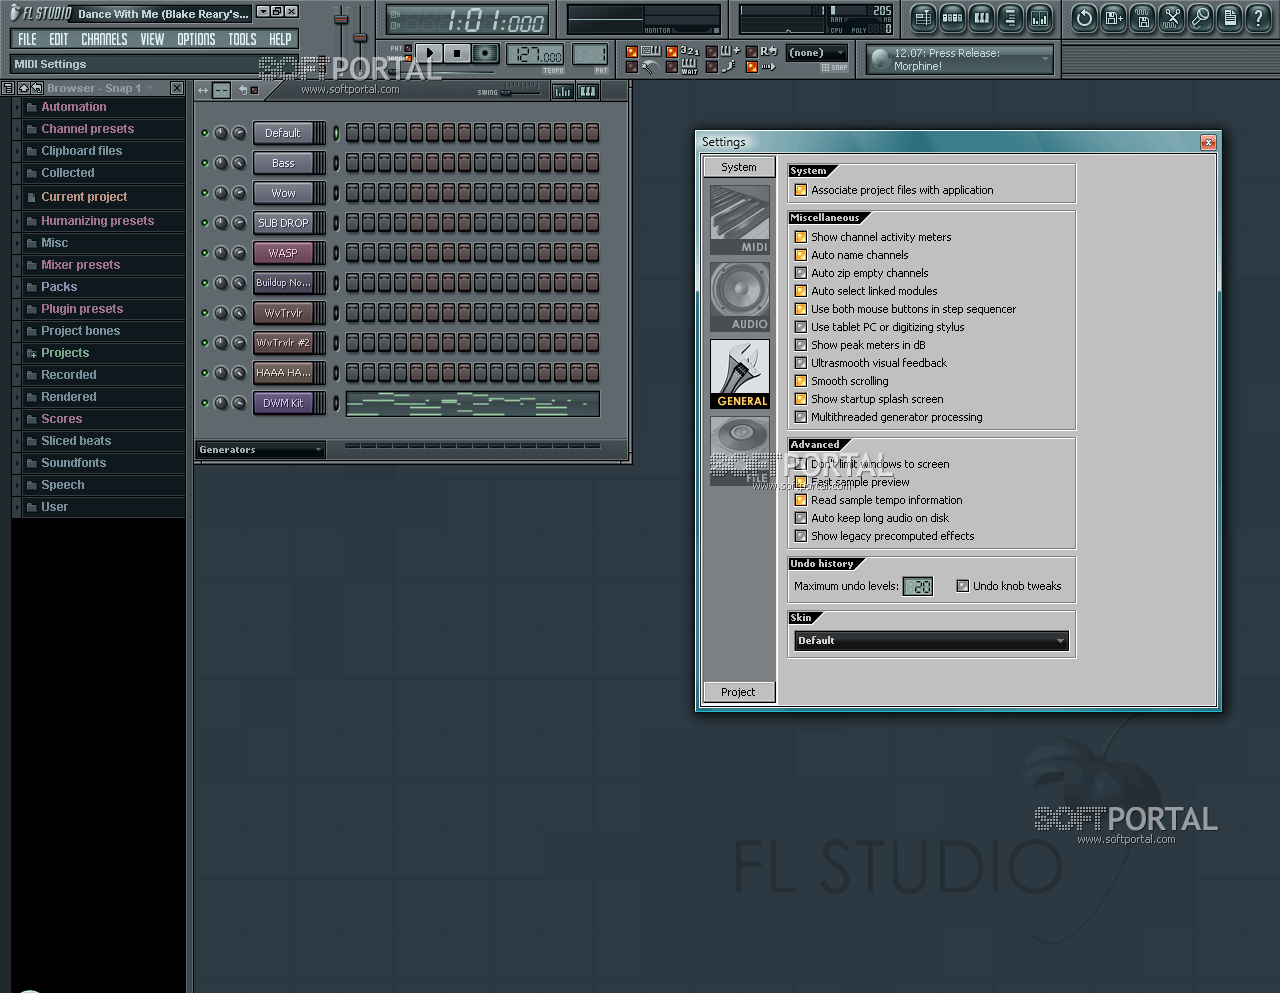This screenshot has width=1280, height=993.
Task: Toggle the Browser panel toolbar icon
Action: pos(1010,18)
